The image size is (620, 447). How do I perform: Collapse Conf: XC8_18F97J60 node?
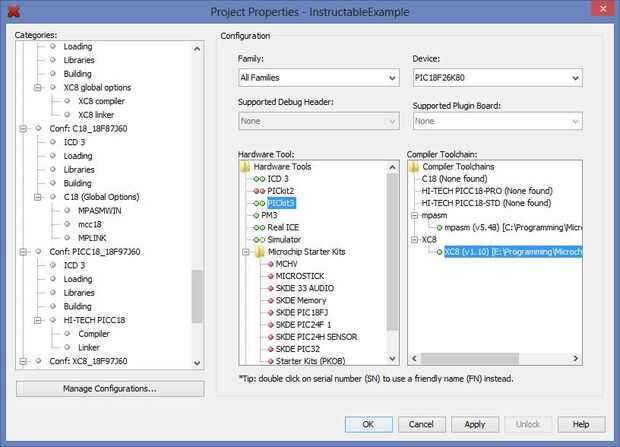tap(23, 362)
